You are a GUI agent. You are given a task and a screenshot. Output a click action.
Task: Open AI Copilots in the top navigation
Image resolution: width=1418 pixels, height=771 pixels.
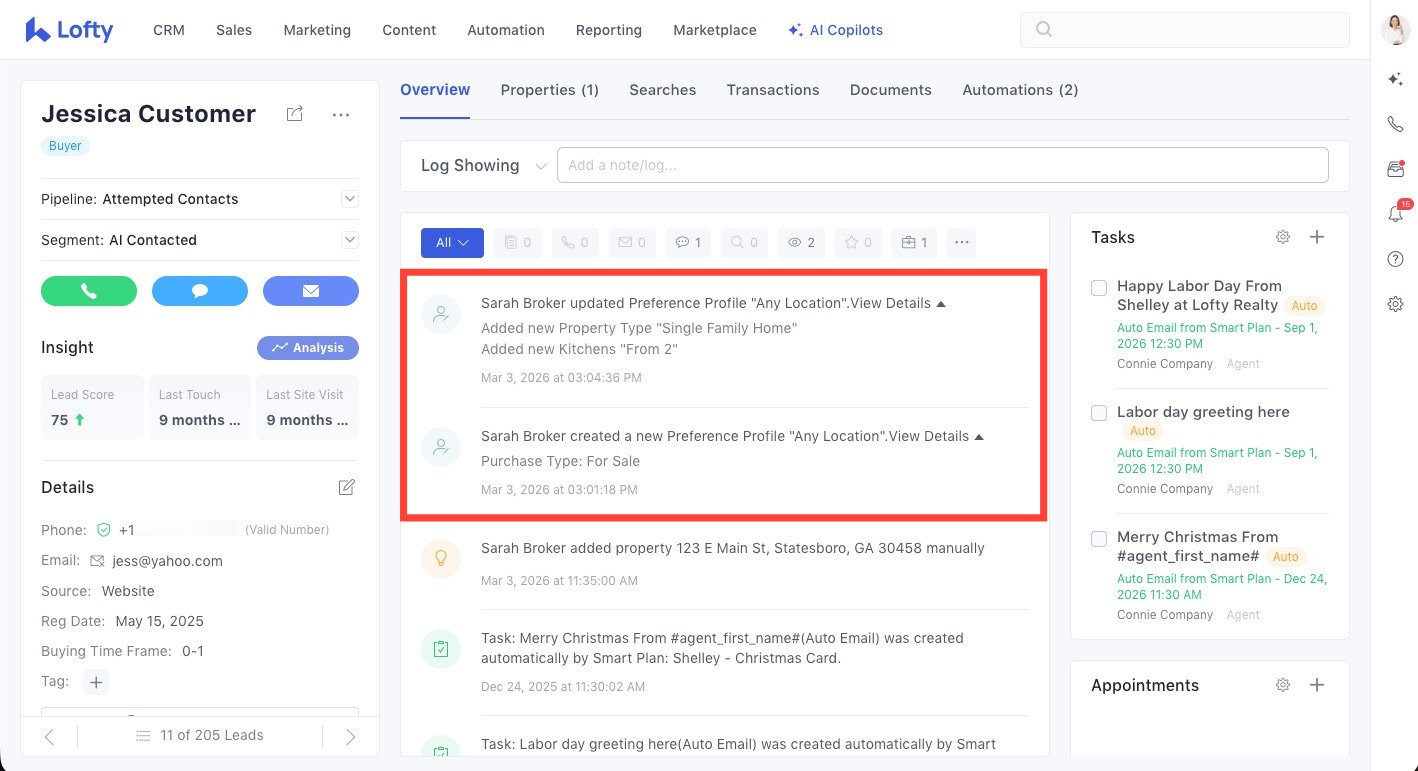coord(835,30)
